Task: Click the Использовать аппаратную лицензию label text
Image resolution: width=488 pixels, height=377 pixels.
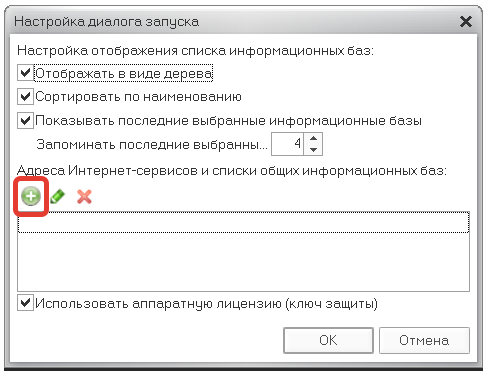Action: click(206, 304)
